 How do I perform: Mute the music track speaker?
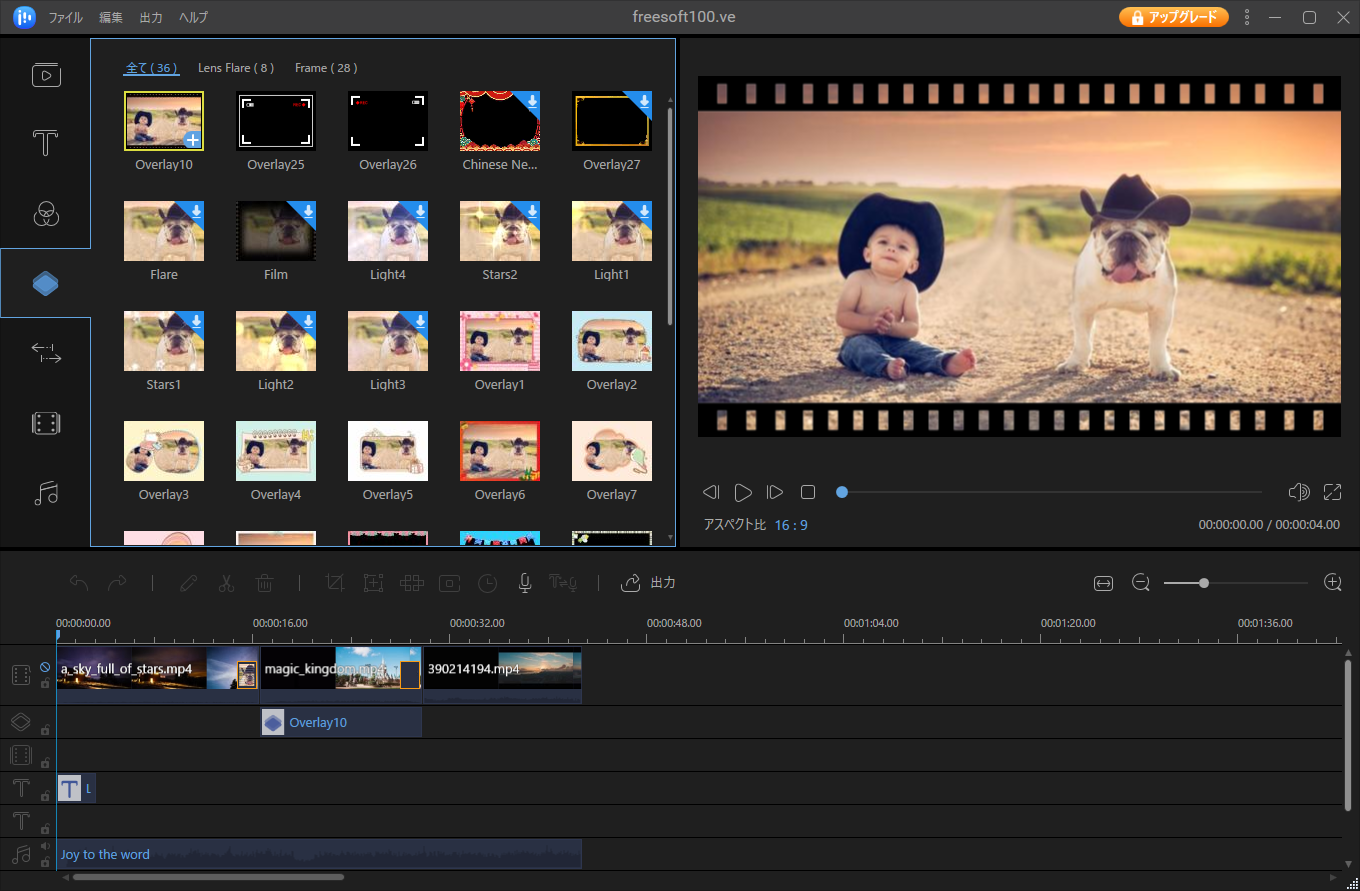45,847
